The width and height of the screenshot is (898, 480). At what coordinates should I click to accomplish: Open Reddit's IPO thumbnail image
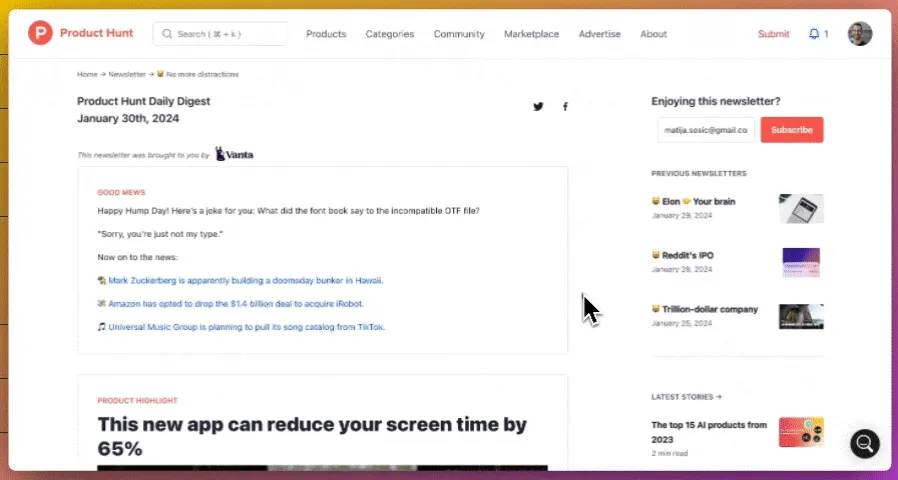[x=801, y=262]
